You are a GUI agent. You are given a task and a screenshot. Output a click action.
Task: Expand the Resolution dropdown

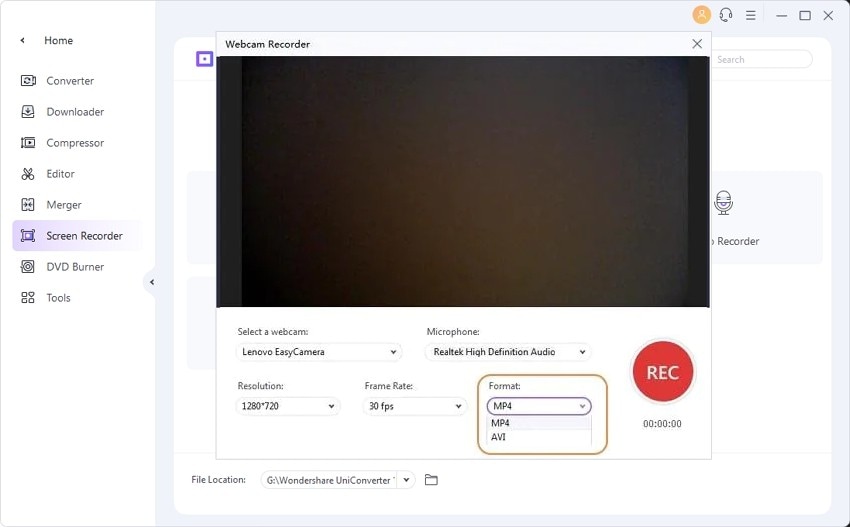point(287,406)
